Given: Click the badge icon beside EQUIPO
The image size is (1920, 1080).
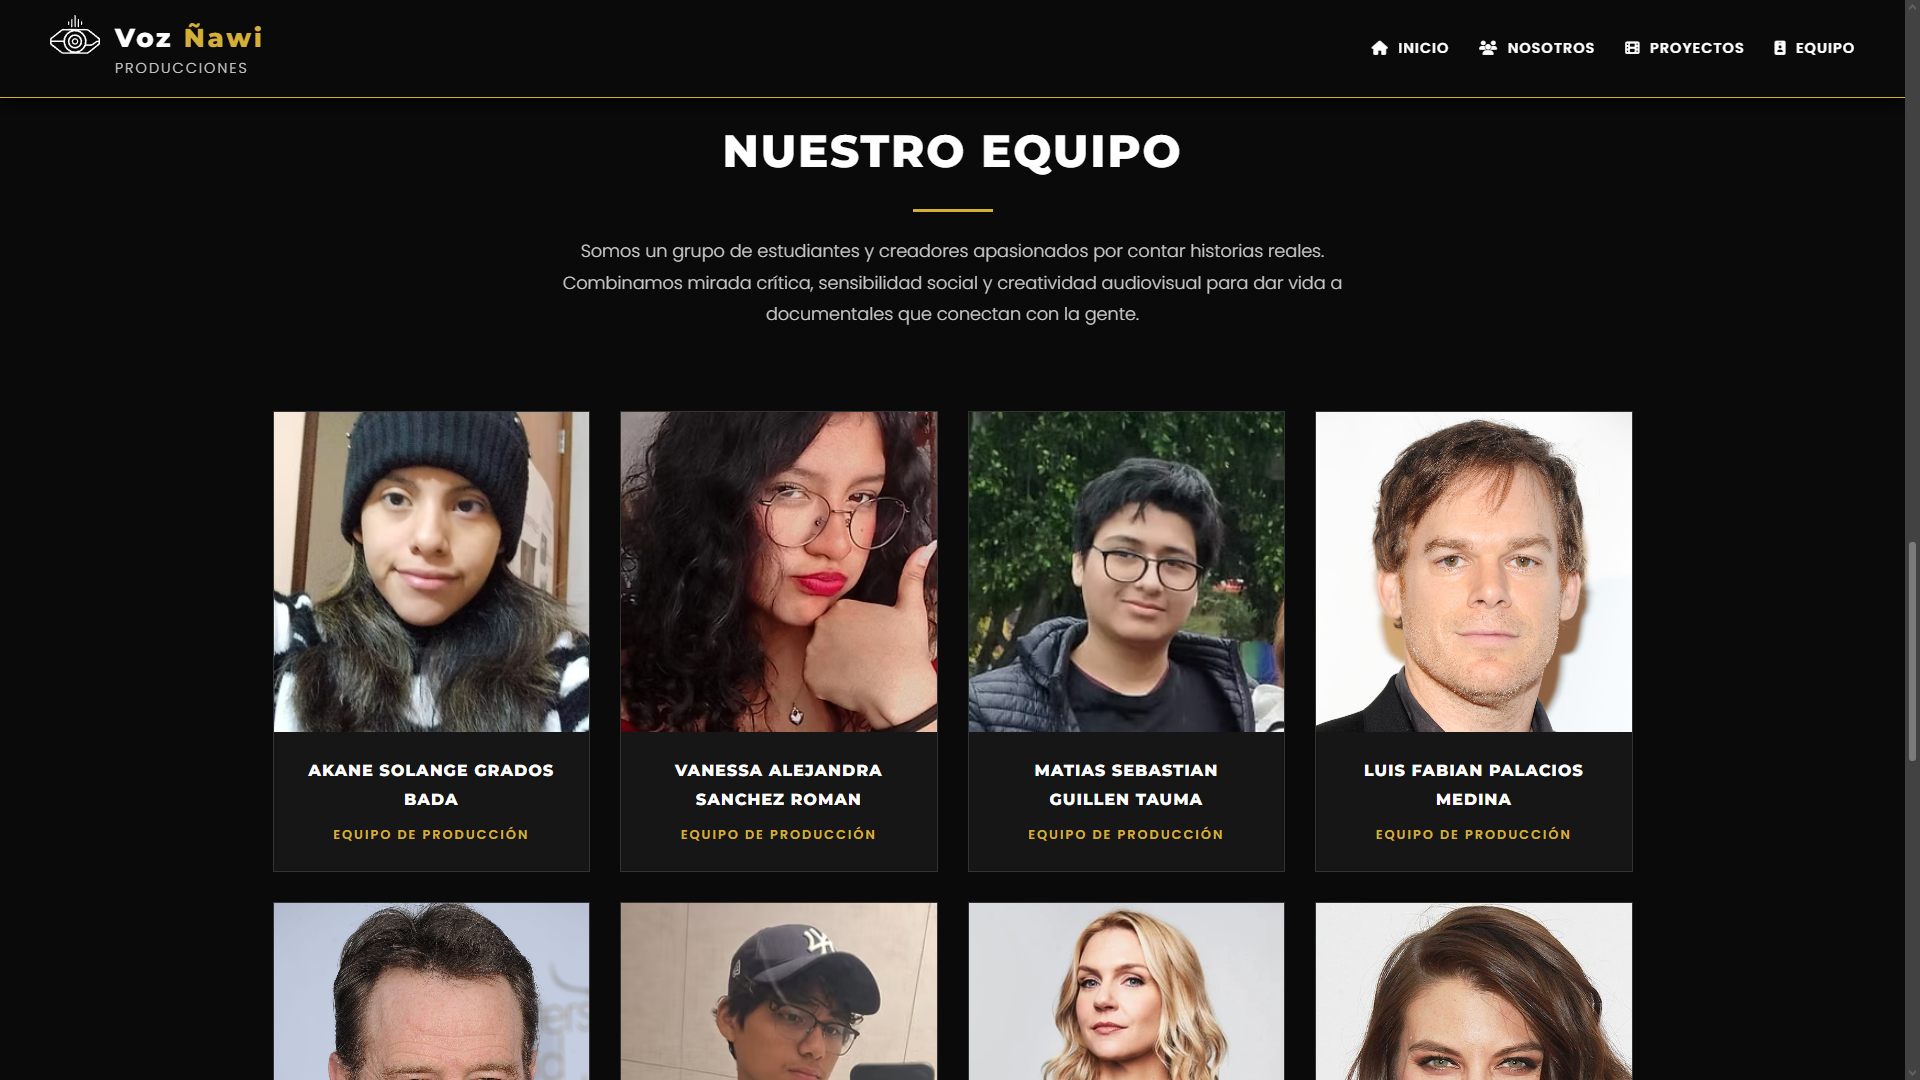Looking at the screenshot, I should click(x=1780, y=48).
